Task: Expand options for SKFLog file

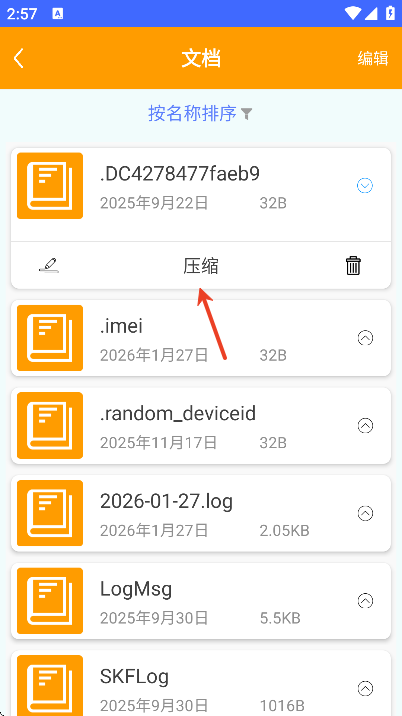Action: 365,688
